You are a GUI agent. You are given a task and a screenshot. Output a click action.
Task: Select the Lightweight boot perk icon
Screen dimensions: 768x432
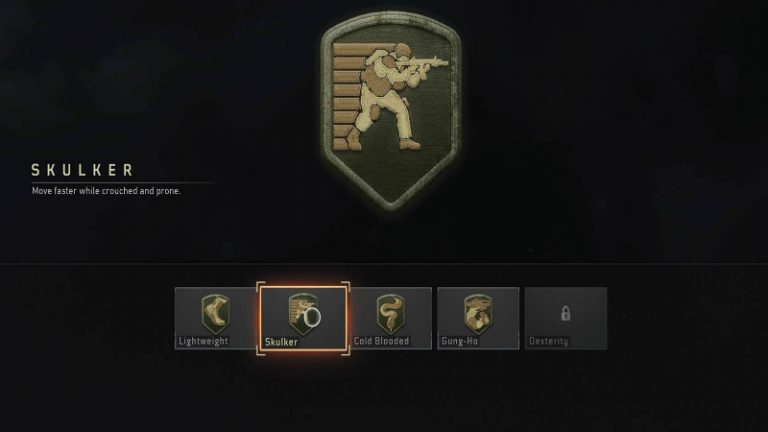coord(215,313)
